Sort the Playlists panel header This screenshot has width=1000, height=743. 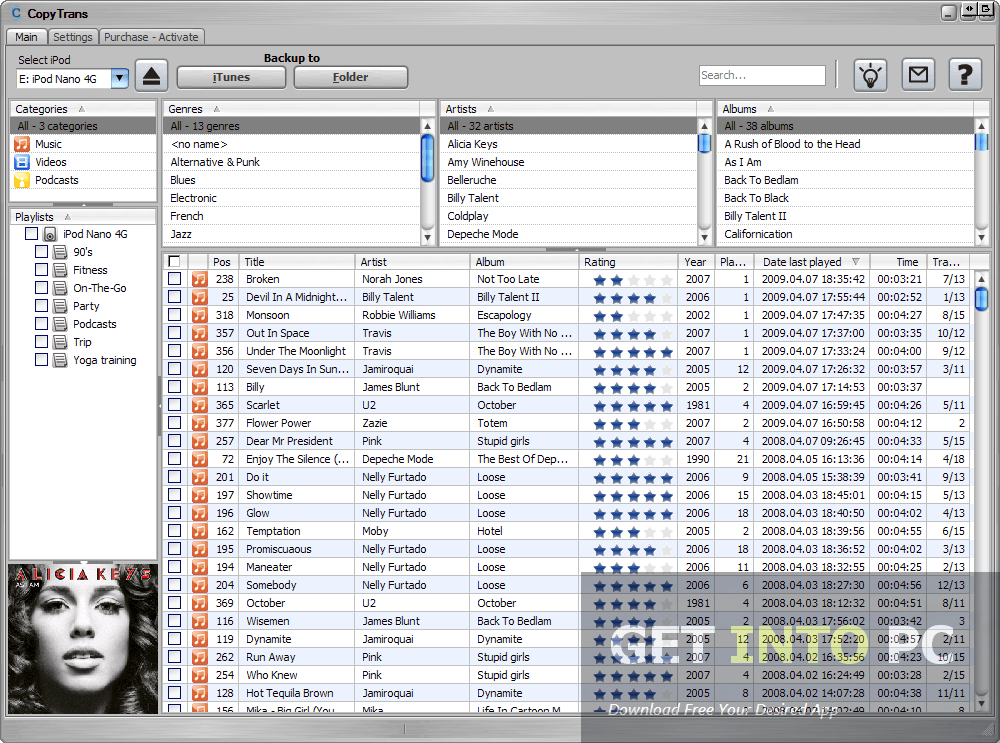(x=83, y=217)
